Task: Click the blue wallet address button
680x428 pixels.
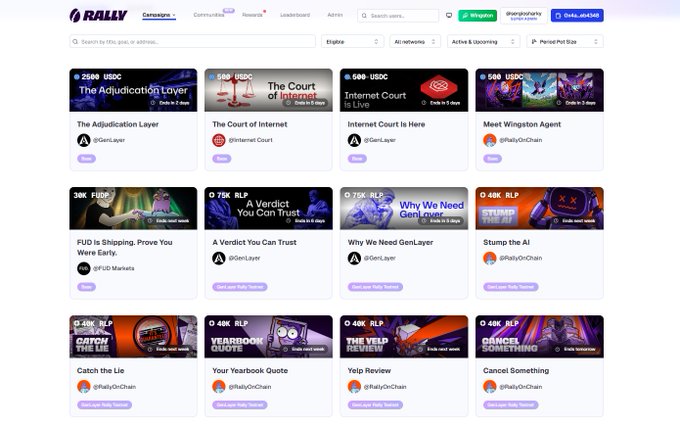Action: coord(577,16)
